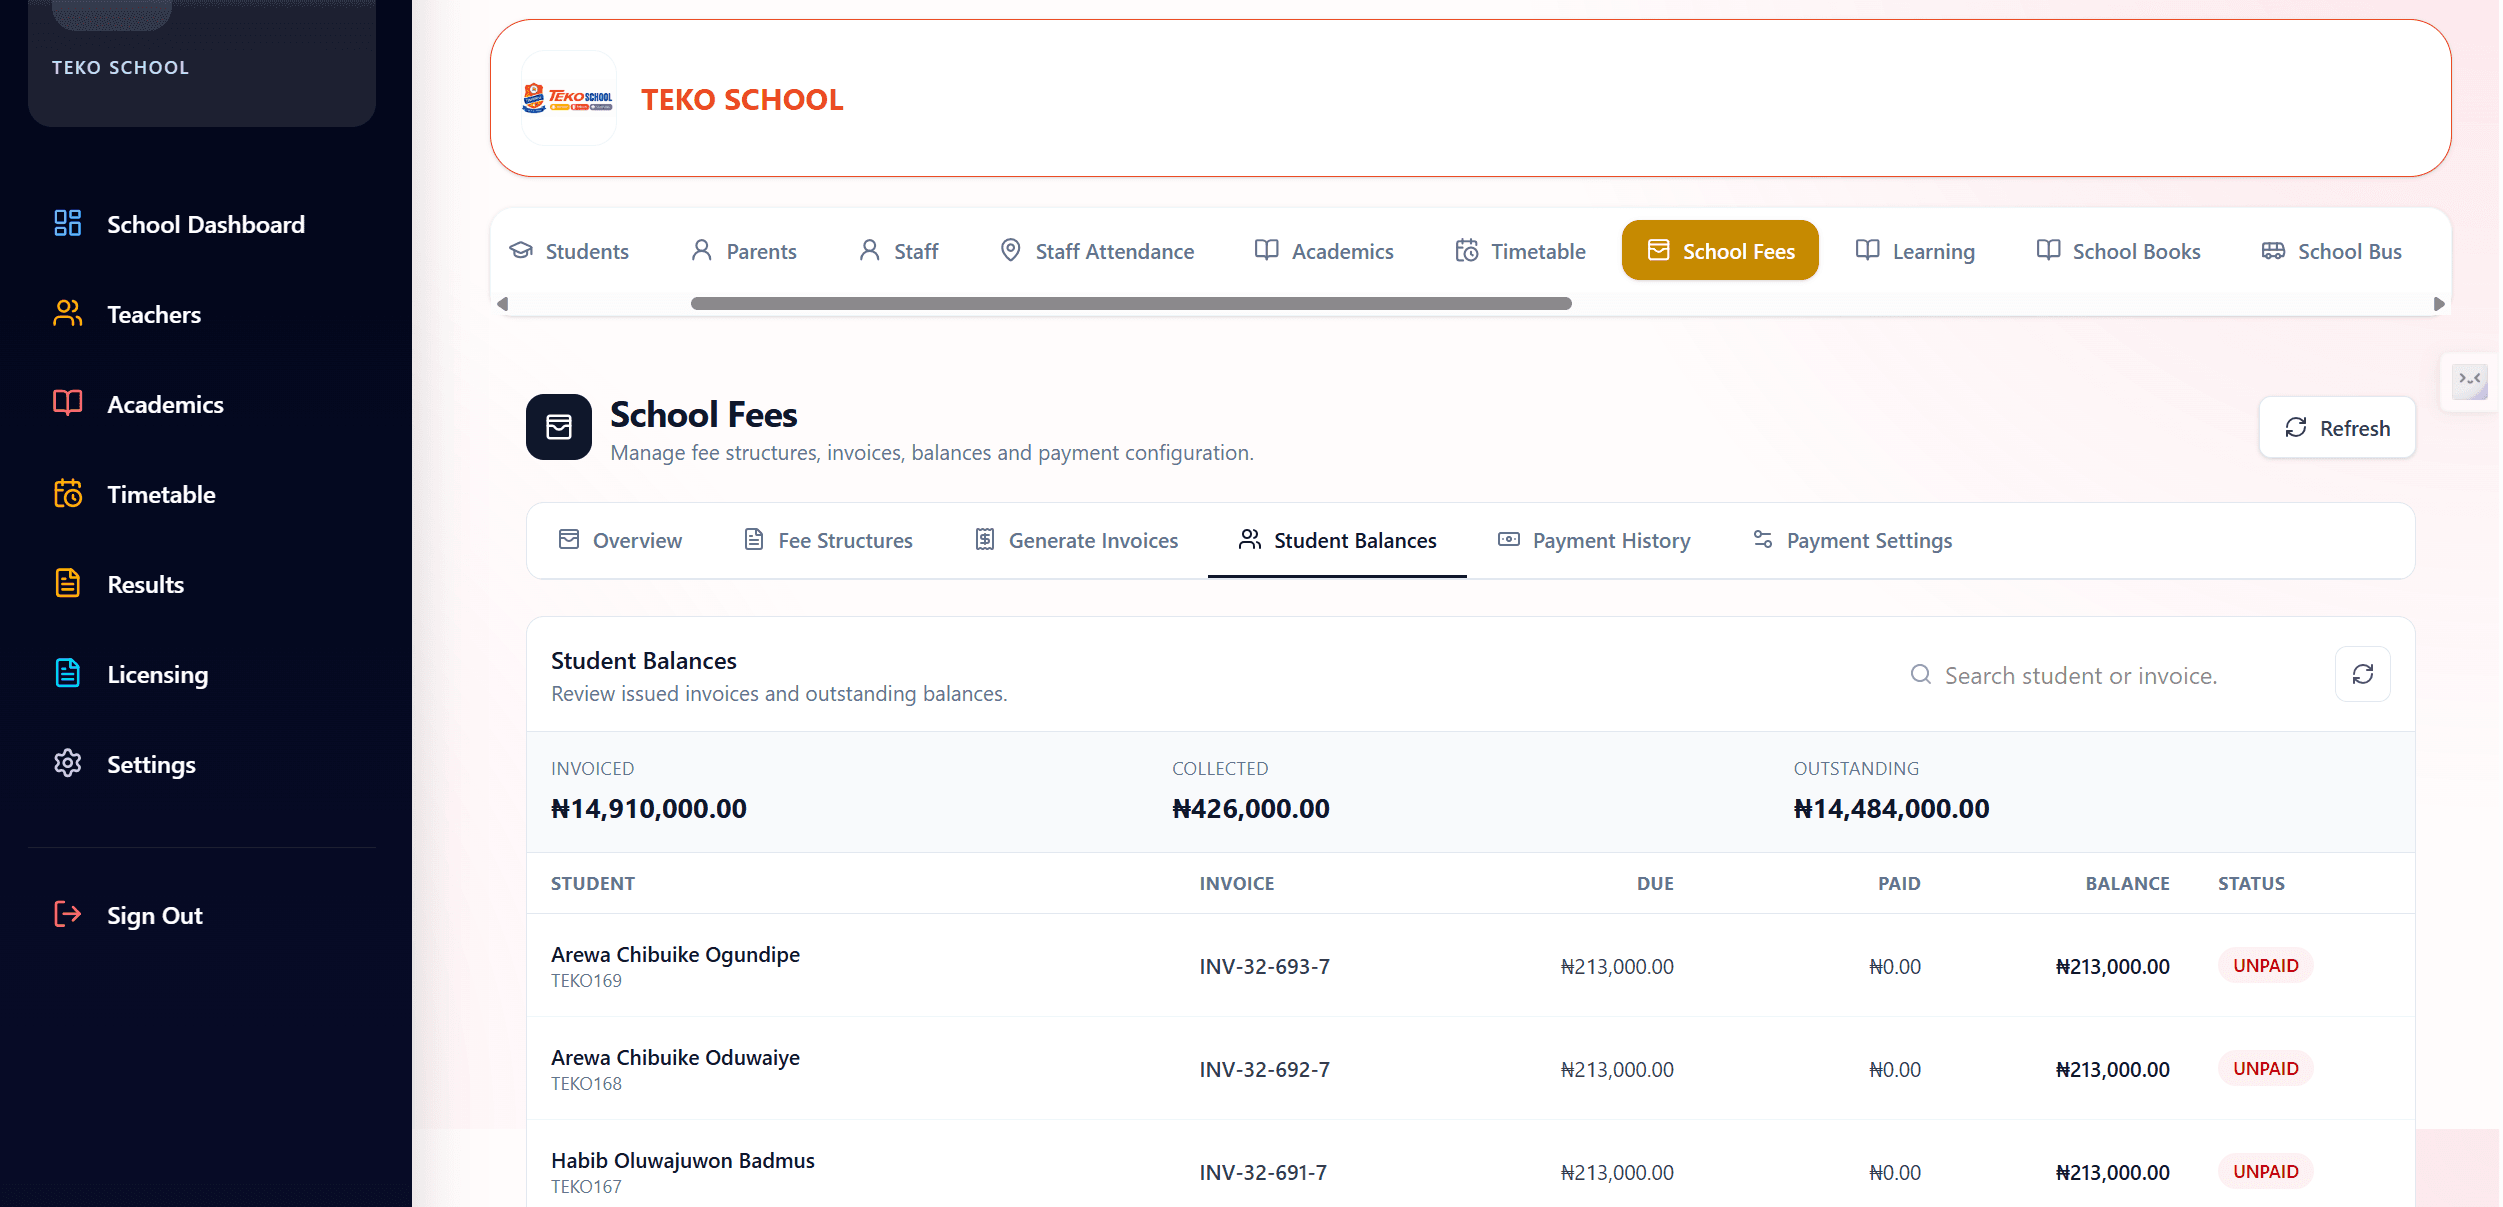
Task: Select the highlighted School Fees tab
Action: tap(1720, 251)
